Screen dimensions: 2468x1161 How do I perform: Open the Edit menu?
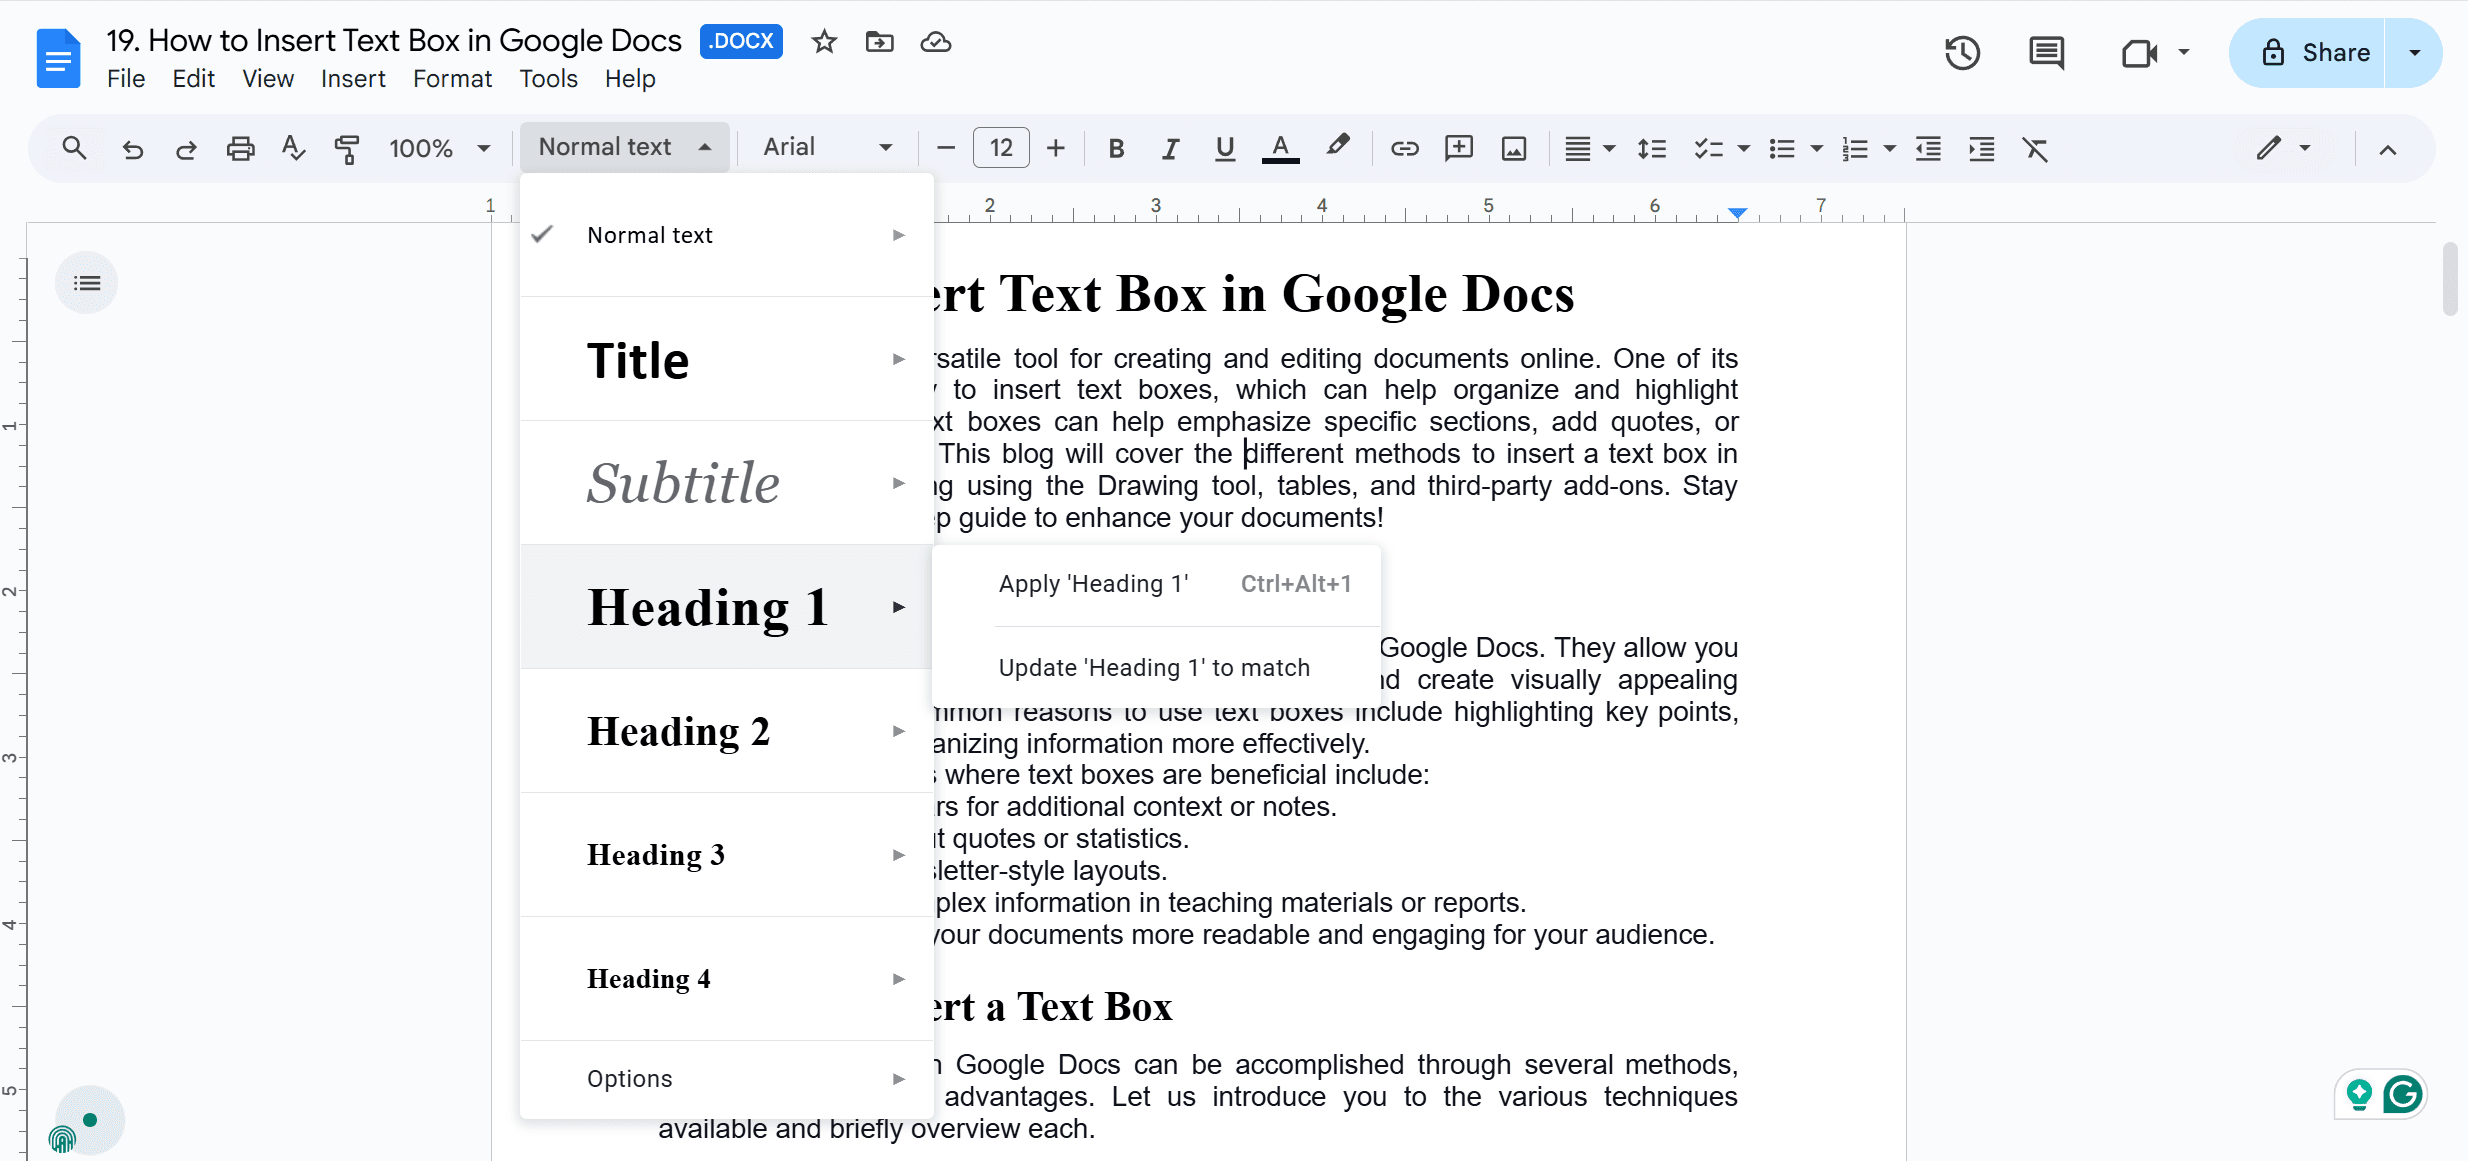[x=193, y=79]
